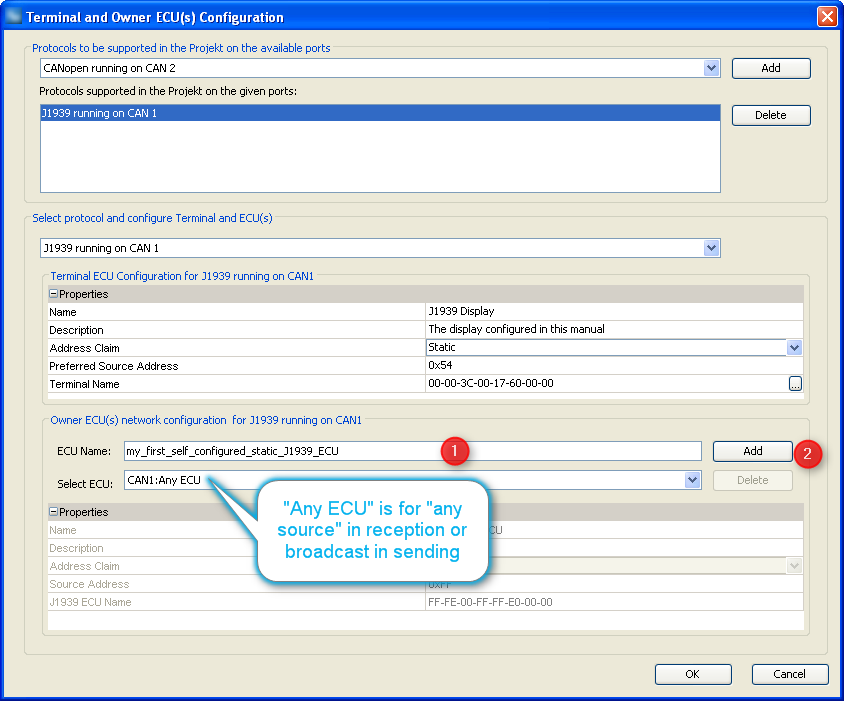844x701 pixels.
Task: Click the application icon in the title bar
Action: [14, 16]
